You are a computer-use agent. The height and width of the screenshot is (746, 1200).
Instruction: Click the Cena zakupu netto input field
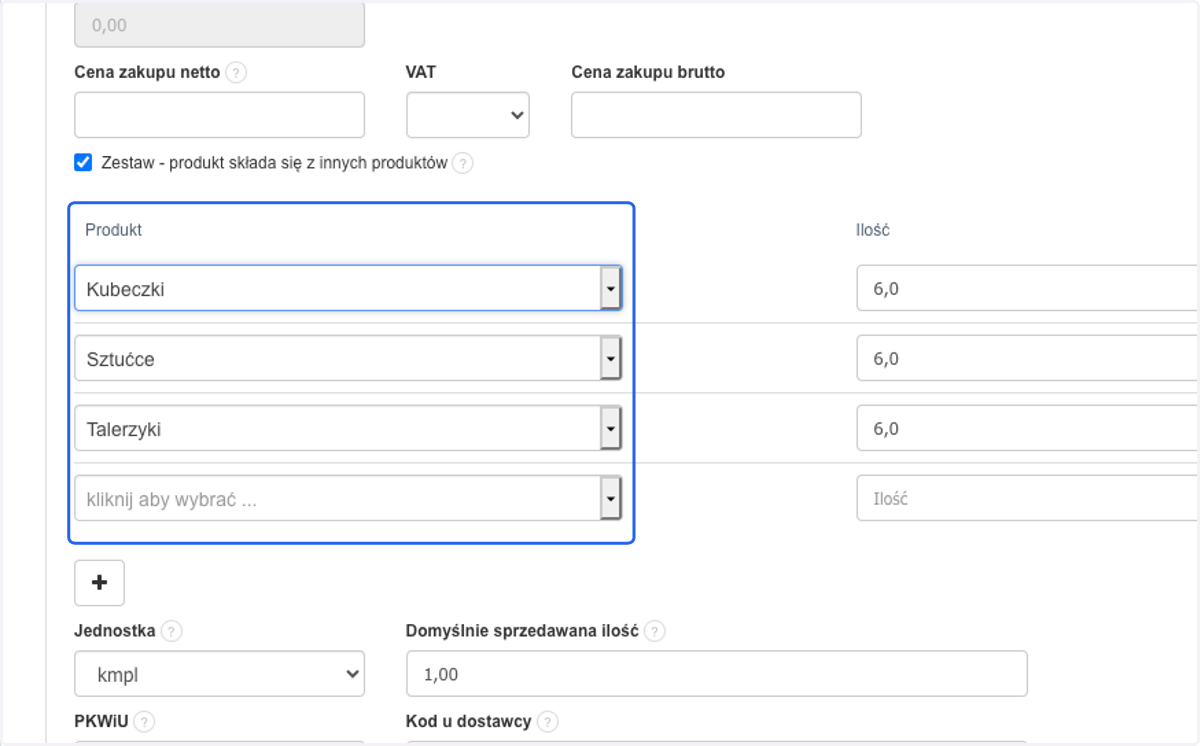[x=219, y=115]
